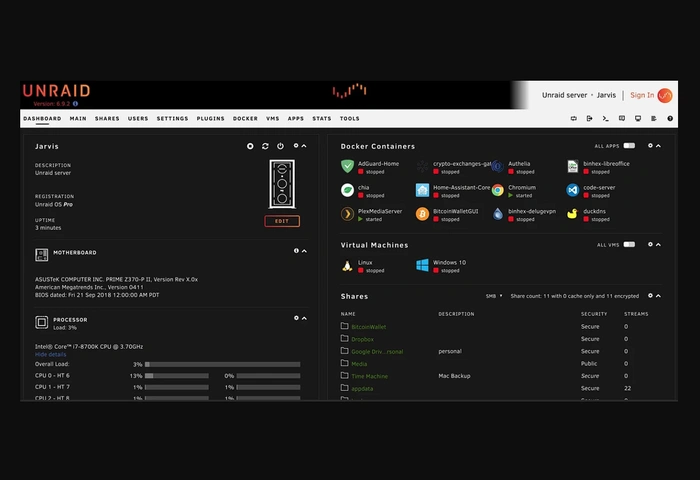Open the Dropbox share link
The width and height of the screenshot is (700, 480).
[x=362, y=339]
